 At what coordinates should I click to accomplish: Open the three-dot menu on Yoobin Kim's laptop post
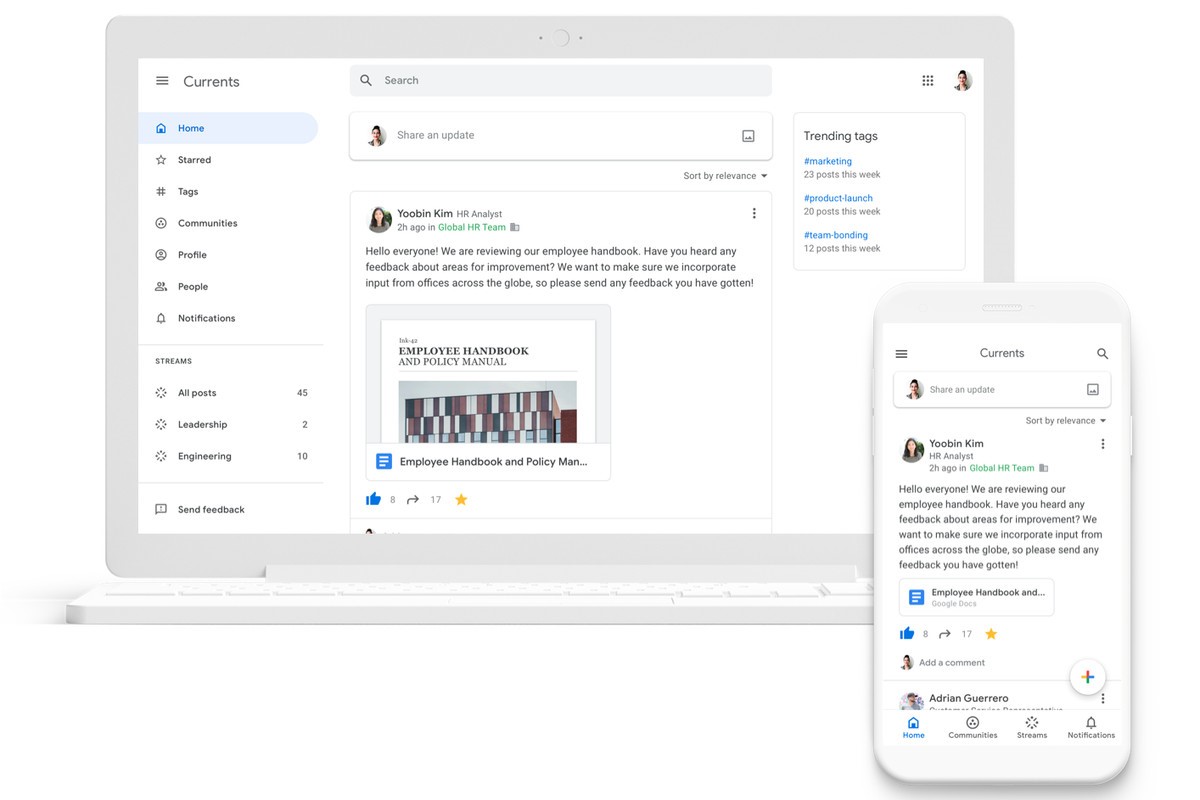754,213
